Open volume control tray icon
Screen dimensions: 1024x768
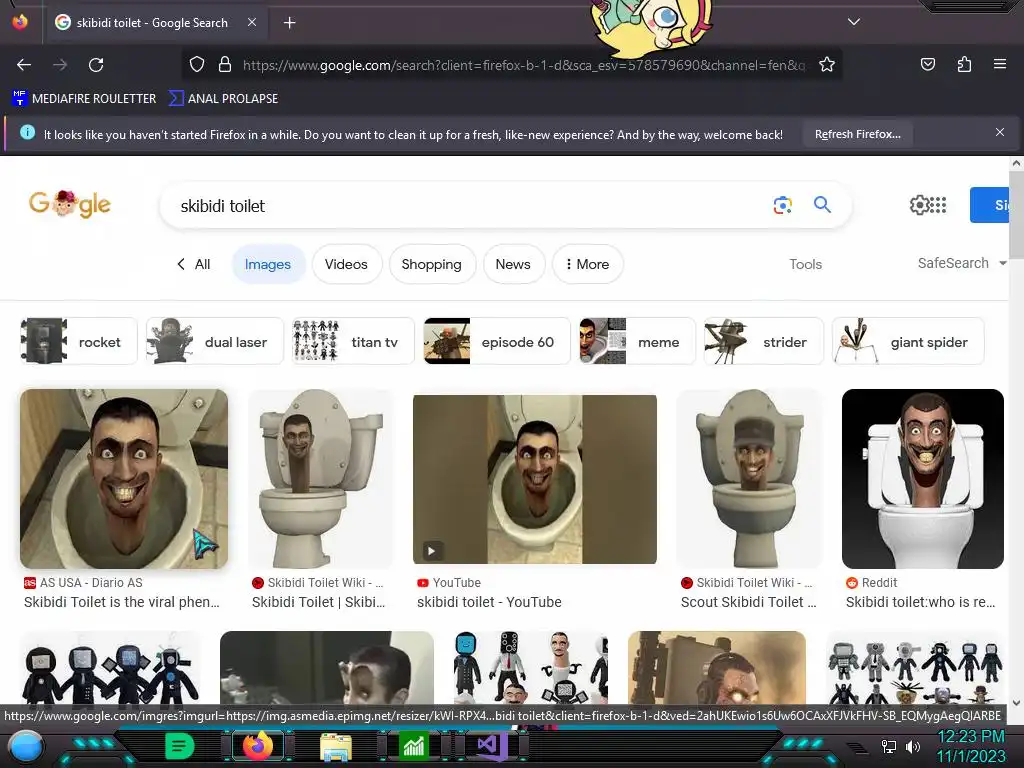(x=913, y=746)
